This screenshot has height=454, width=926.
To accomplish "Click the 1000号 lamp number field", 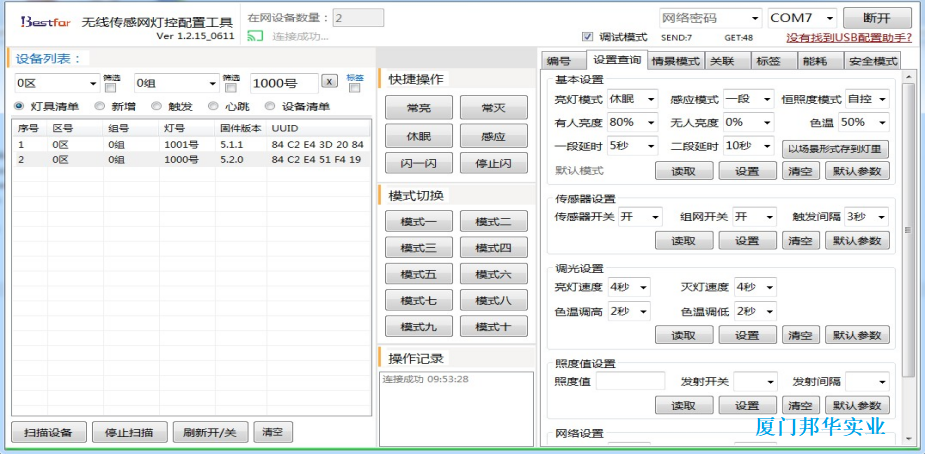I will tap(284, 84).
